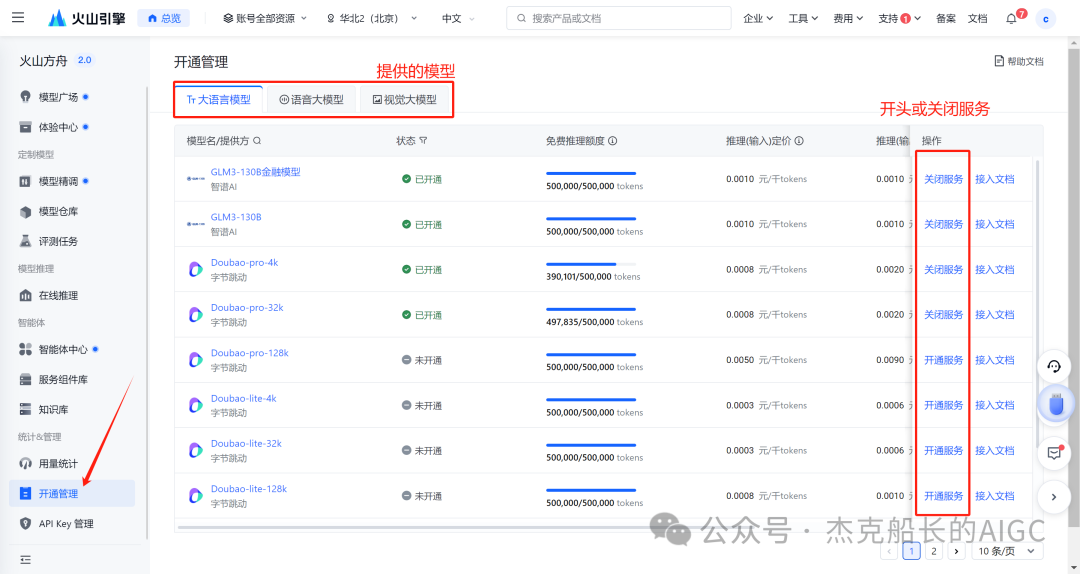The image size is (1080, 574).
Task: Click 关闭服务 for Doubao-pro-32k
Action: (943, 315)
